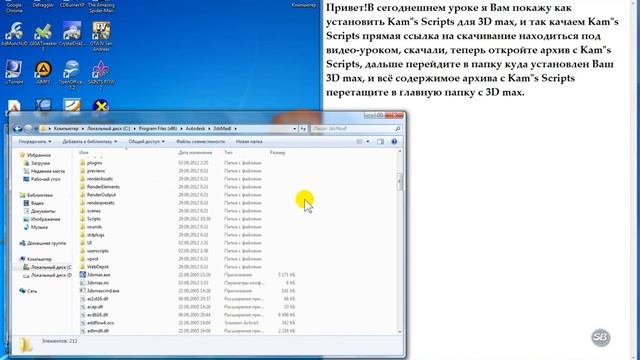This screenshot has width=640, height=360.
Task: Sort by the Тип (Type) column header
Action: pyautogui.click(x=228, y=153)
